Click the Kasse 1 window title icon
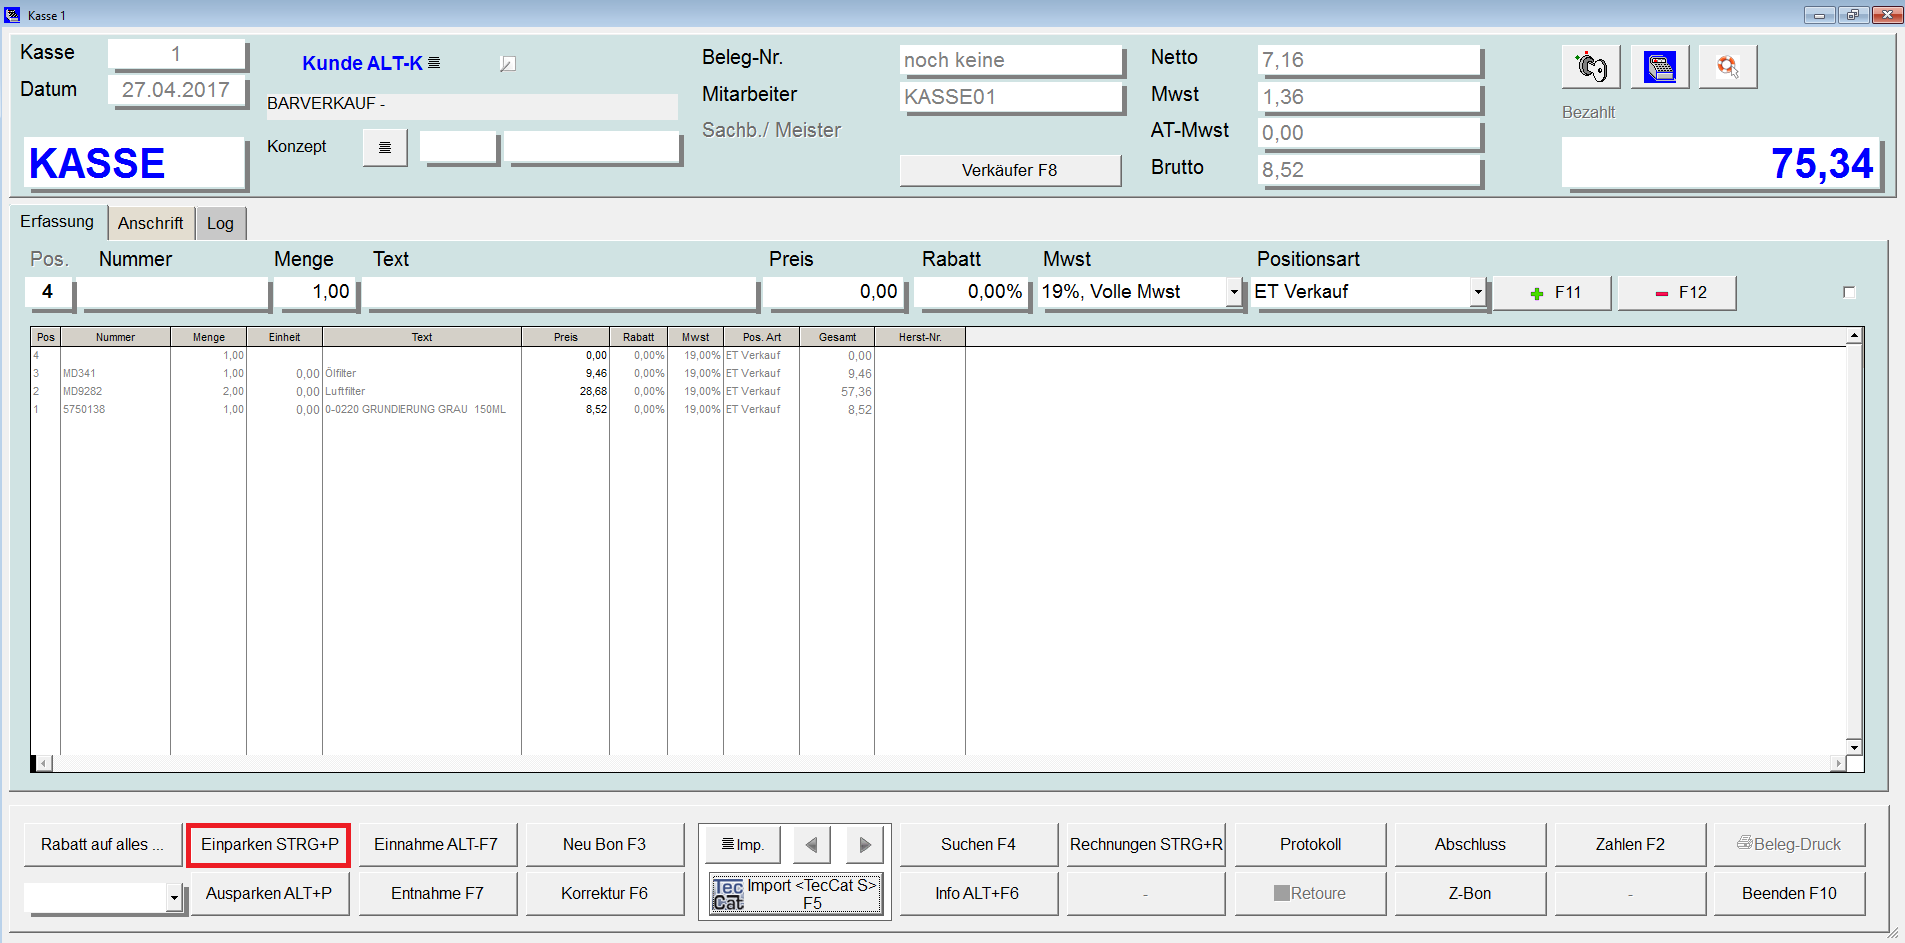 12,14
